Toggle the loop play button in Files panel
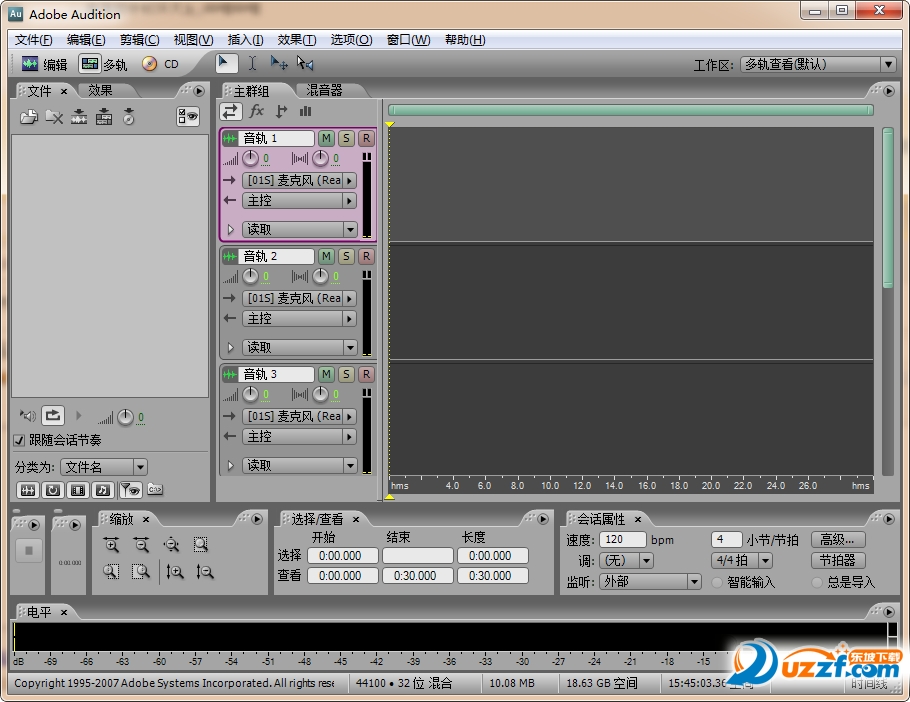 53,415
